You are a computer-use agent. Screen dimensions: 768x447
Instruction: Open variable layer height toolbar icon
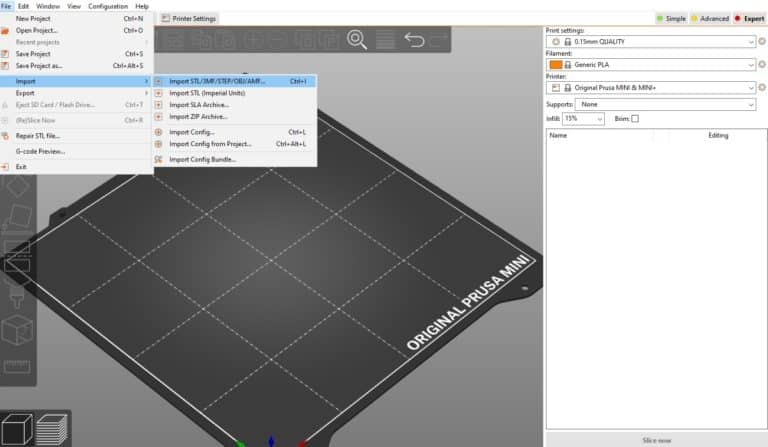tap(385, 40)
